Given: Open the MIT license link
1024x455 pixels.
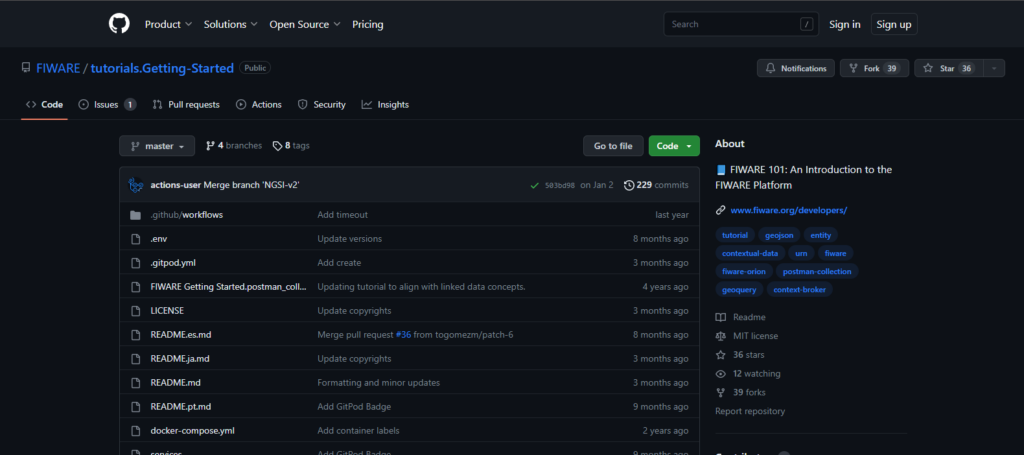Looking at the screenshot, I should [746, 336].
